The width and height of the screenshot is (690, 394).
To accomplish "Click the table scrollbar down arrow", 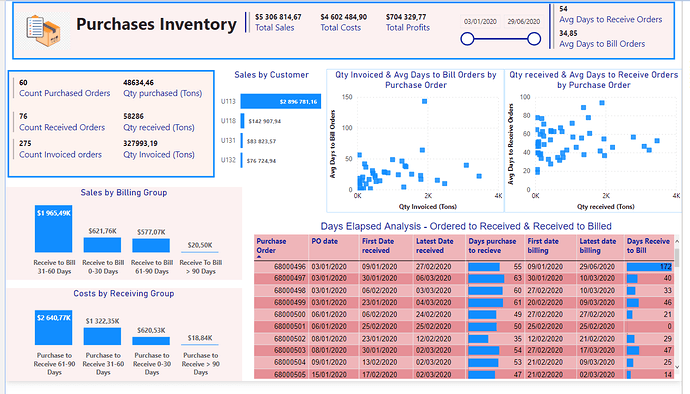I will point(677,367).
